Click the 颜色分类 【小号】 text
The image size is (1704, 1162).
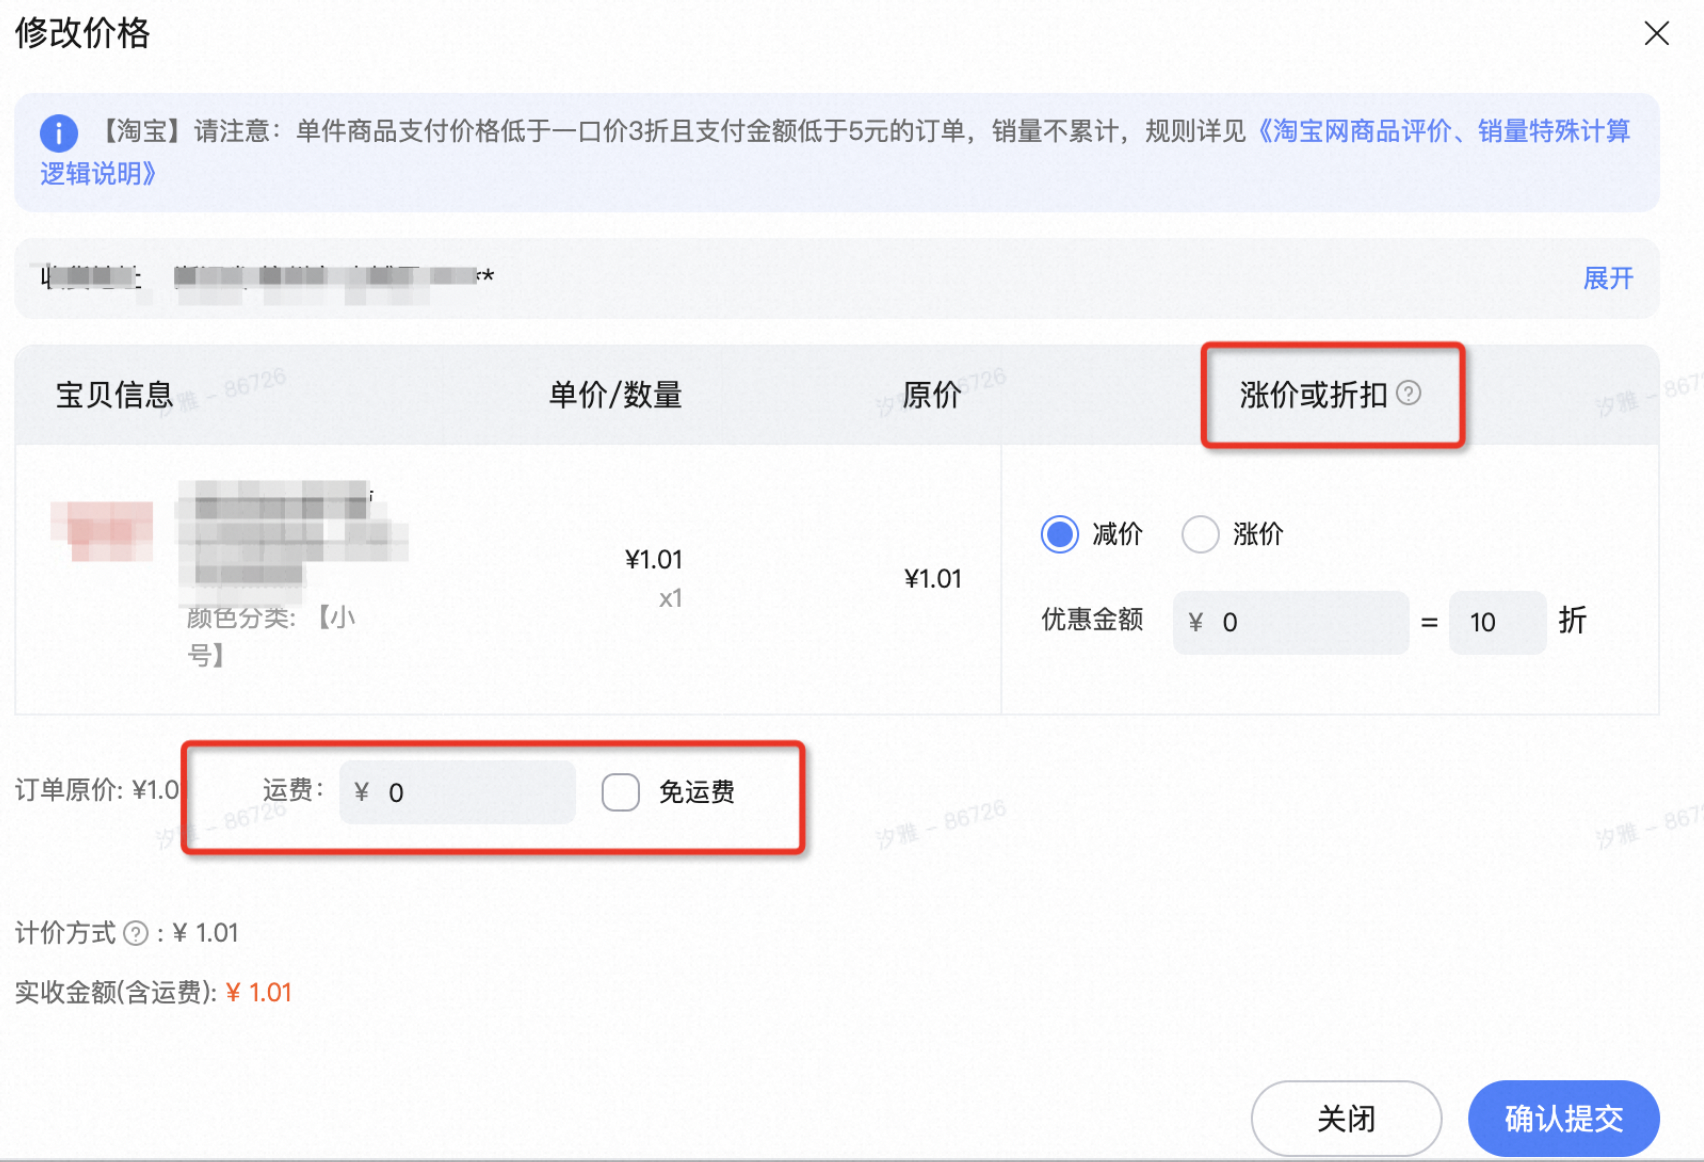pyautogui.click(x=270, y=636)
